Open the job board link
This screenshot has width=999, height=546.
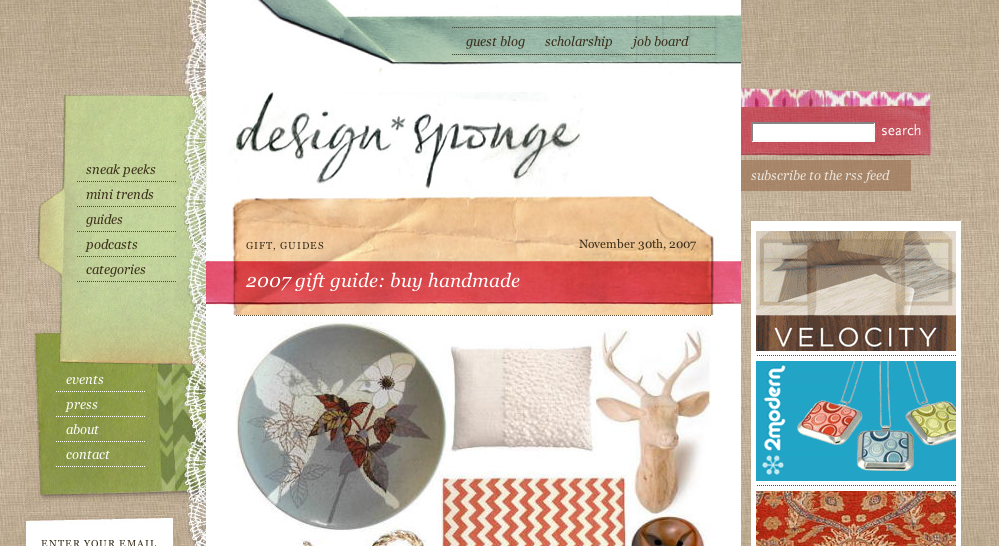click(660, 41)
